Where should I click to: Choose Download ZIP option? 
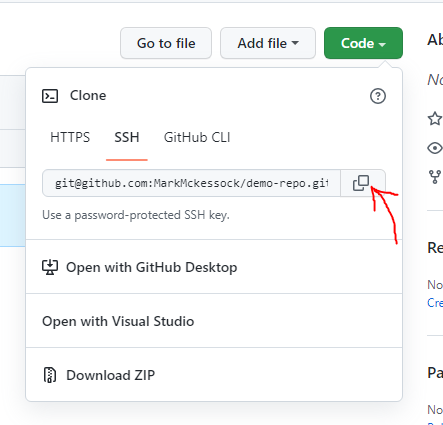(x=214, y=375)
